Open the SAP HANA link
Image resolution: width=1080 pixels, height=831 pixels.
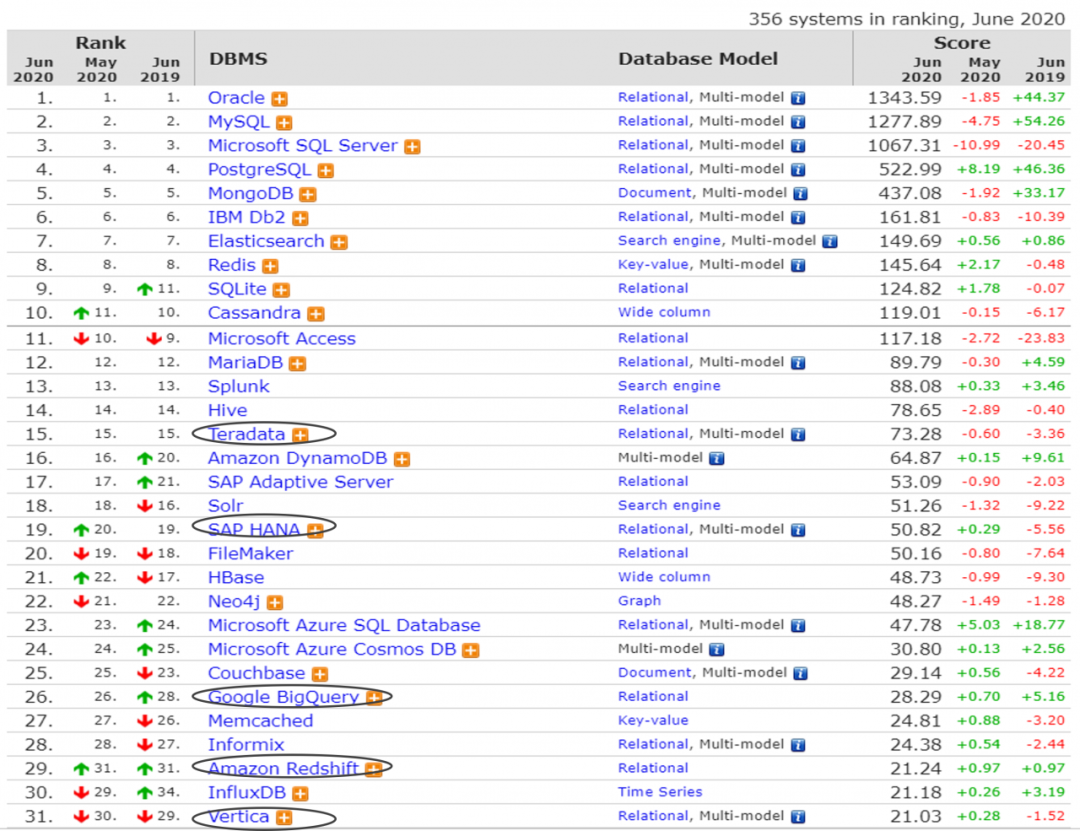(x=254, y=530)
